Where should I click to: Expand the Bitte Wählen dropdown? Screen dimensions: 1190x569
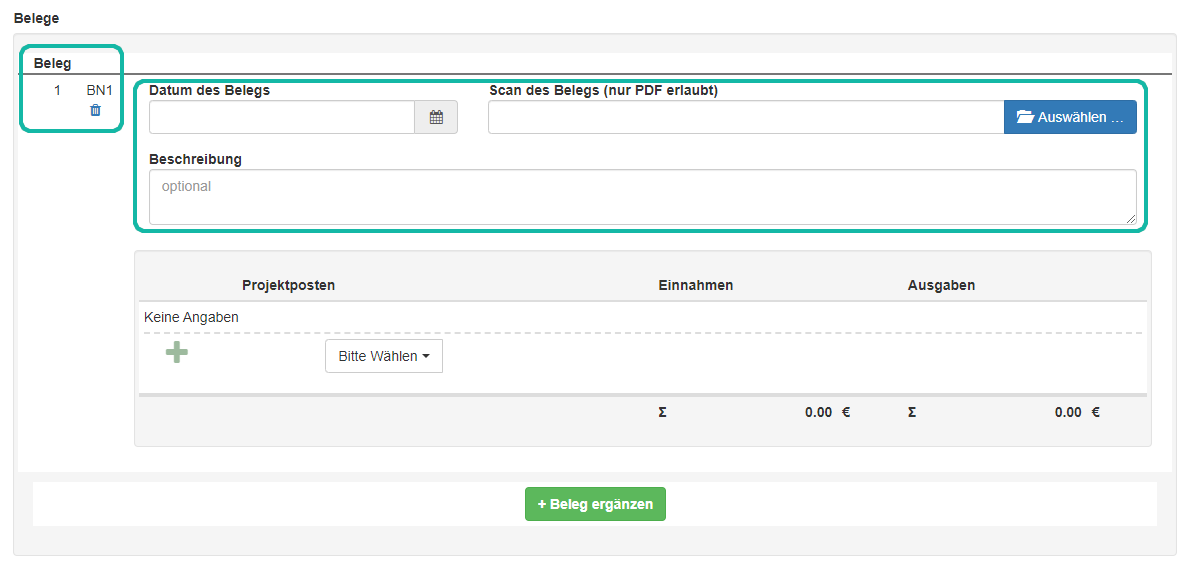(384, 356)
